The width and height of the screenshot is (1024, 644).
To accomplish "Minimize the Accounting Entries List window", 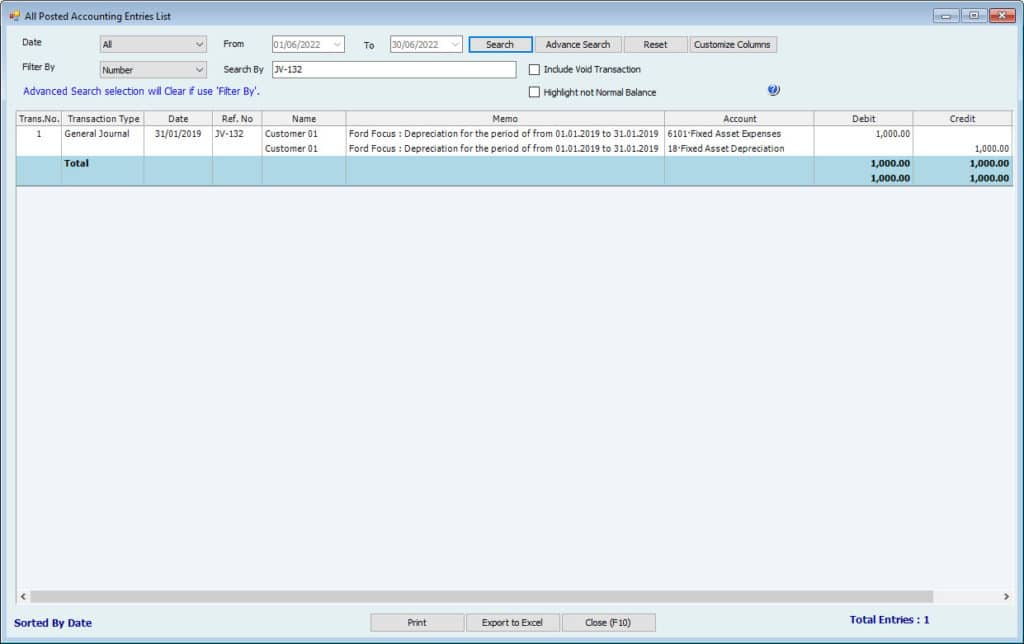I will point(946,16).
